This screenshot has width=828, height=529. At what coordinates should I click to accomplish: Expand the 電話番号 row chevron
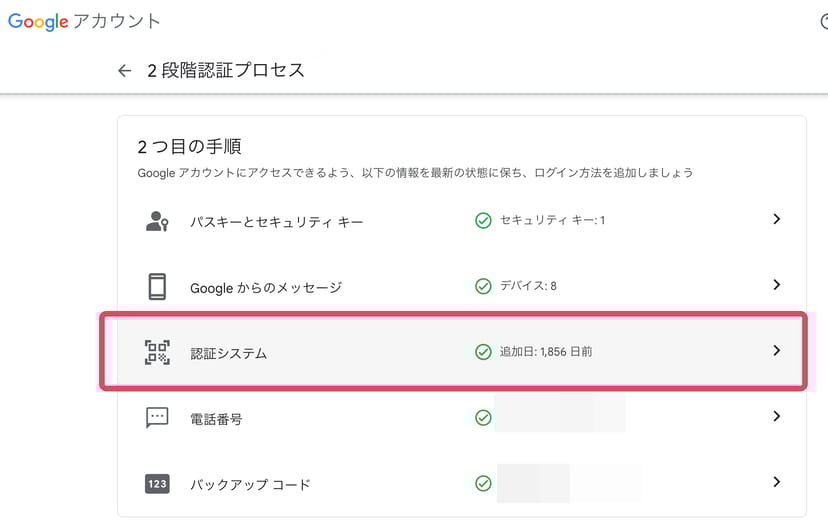[x=777, y=416]
